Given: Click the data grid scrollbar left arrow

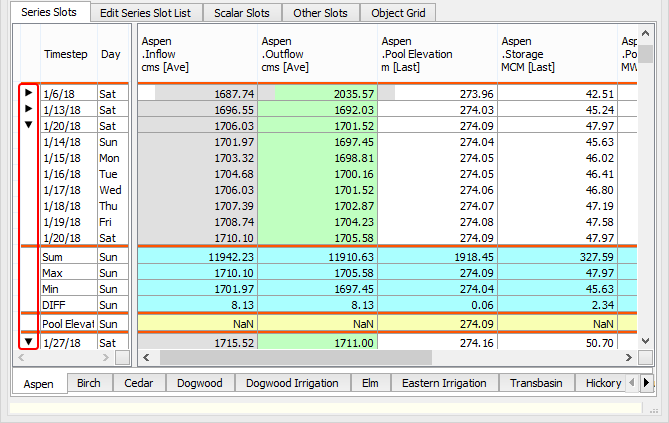Looking at the screenshot, I should pyautogui.click(x=145, y=357).
